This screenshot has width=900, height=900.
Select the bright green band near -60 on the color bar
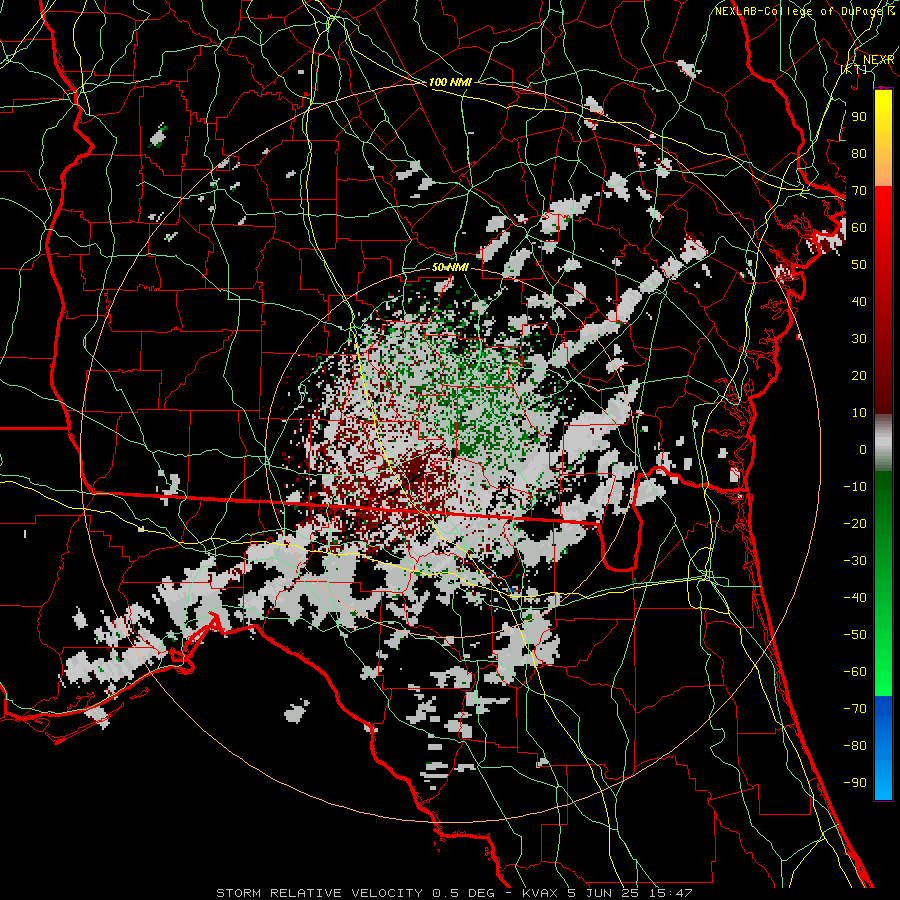tap(883, 677)
